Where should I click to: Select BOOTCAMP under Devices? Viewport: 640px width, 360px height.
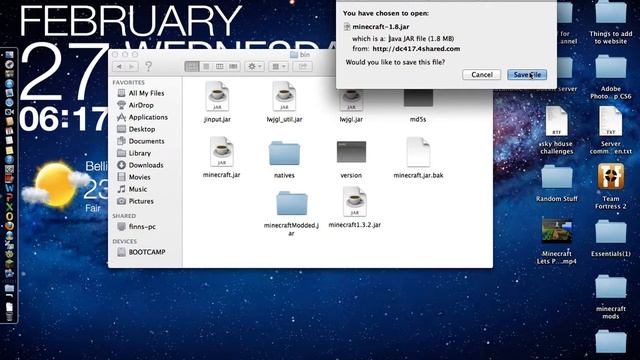141,252
